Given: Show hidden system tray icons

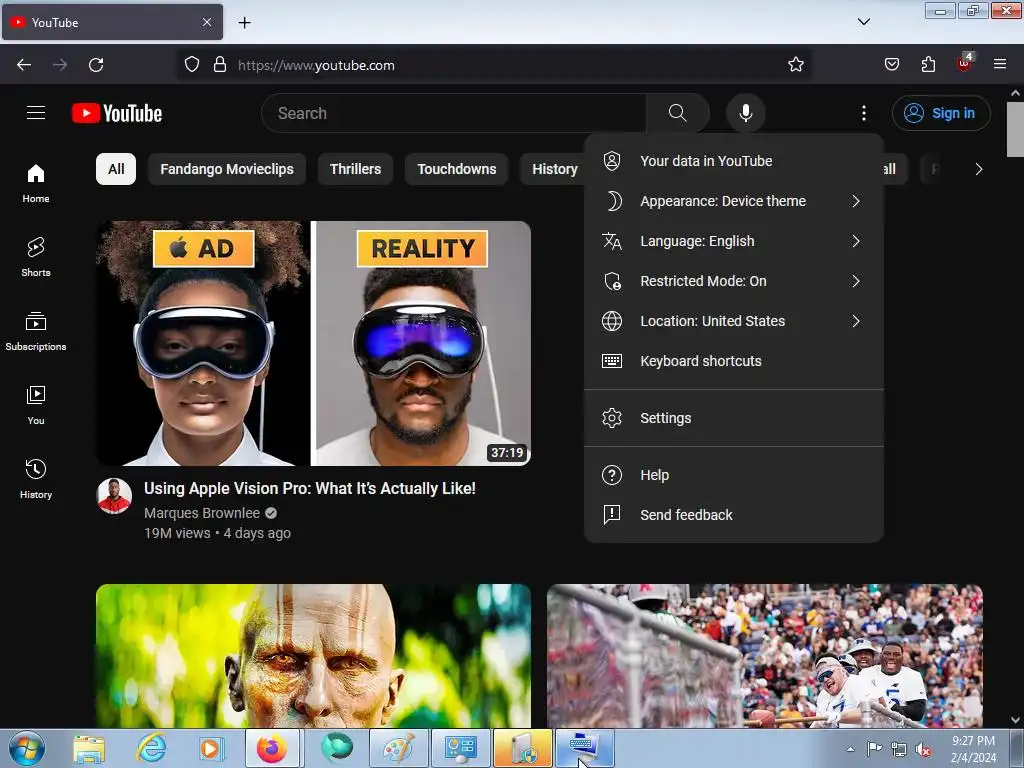Looking at the screenshot, I should pos(850,749).
